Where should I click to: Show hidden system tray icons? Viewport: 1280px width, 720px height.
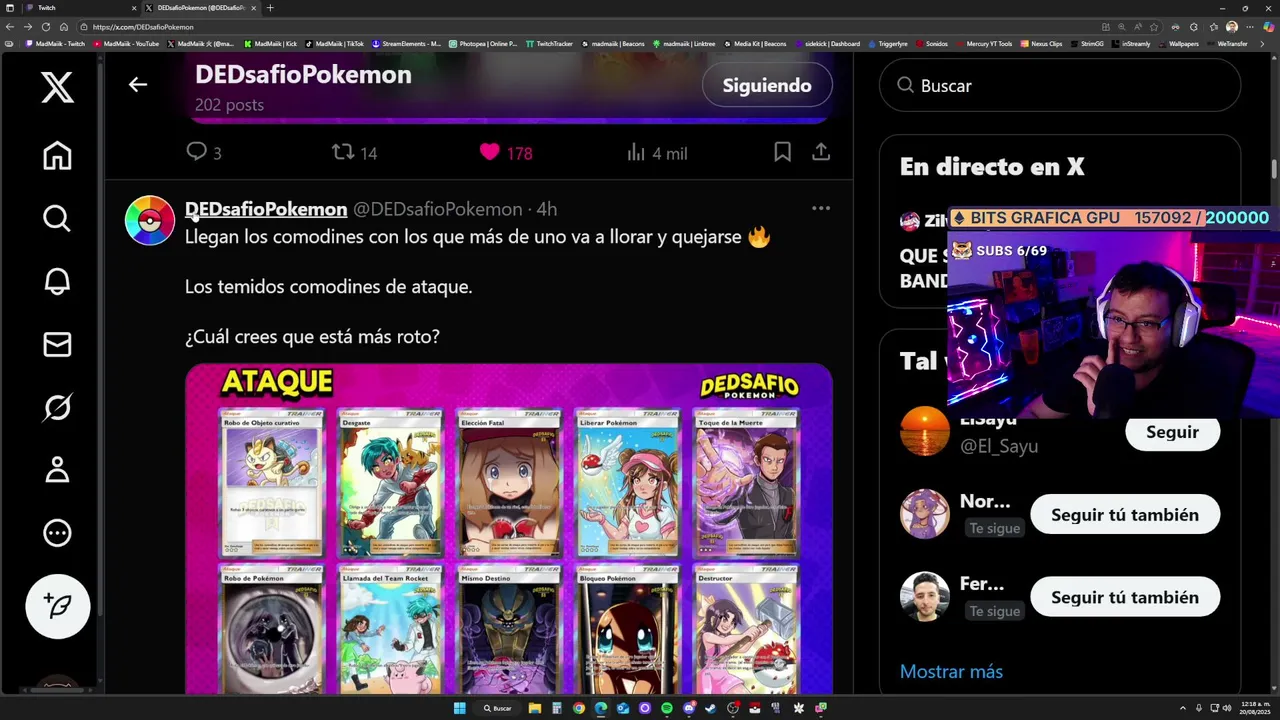[x=1184, y=708]
